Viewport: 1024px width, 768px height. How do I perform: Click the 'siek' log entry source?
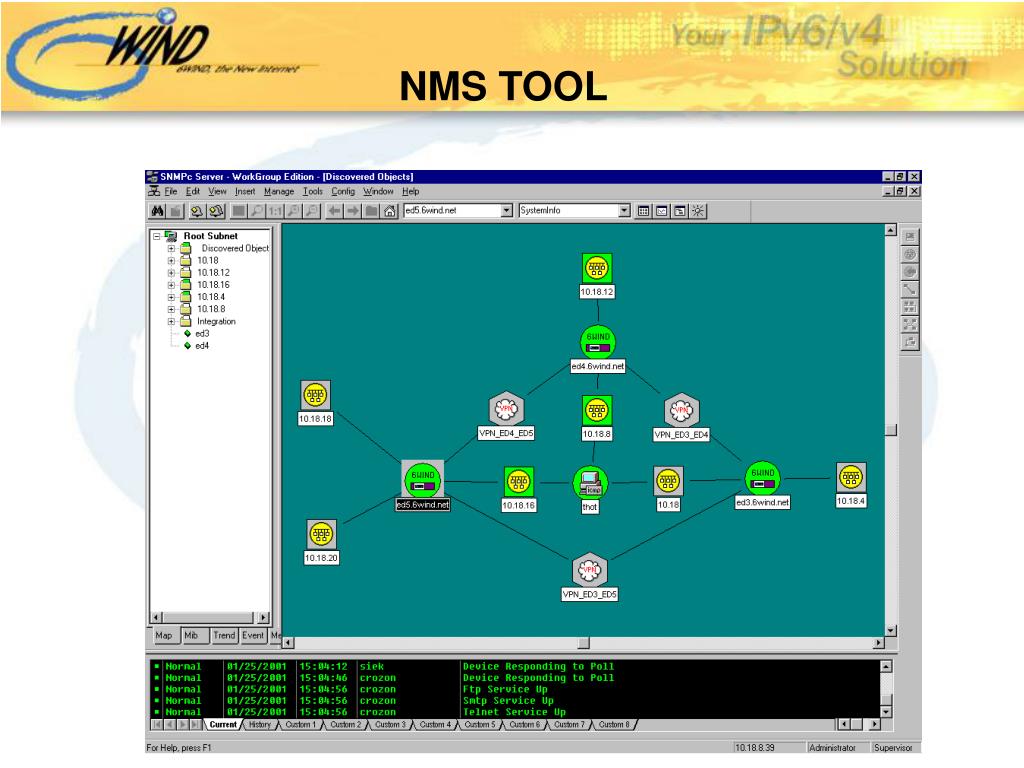[x=372, y=667]
